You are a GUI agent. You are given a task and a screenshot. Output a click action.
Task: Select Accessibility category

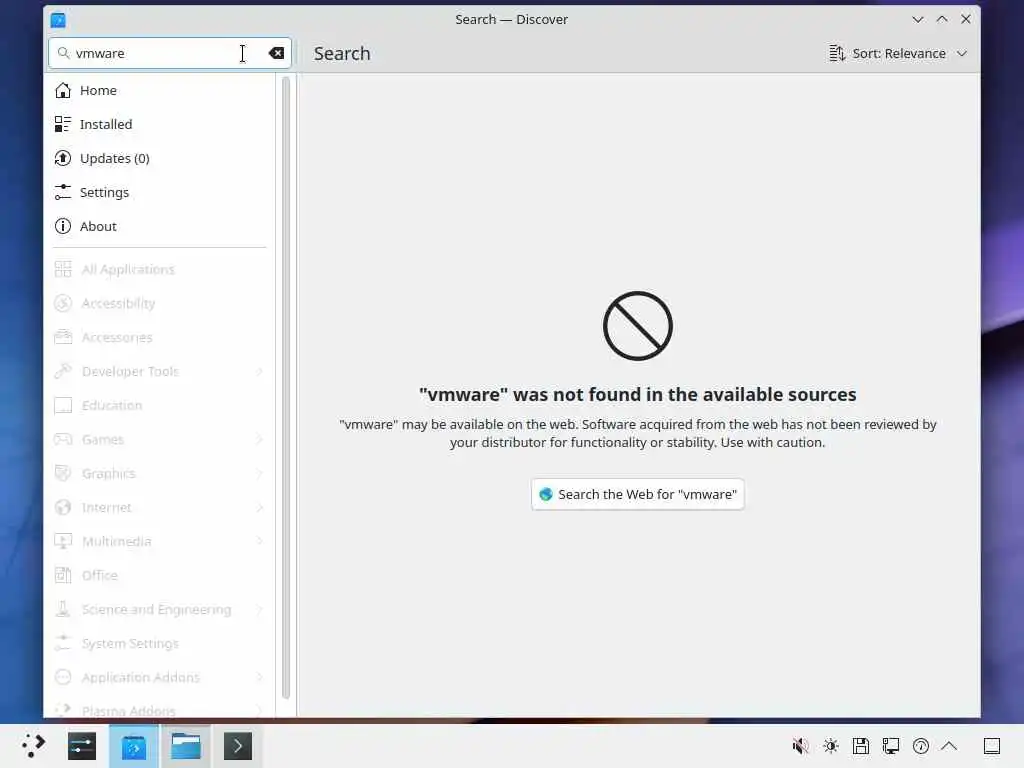[x=159, y=303]
